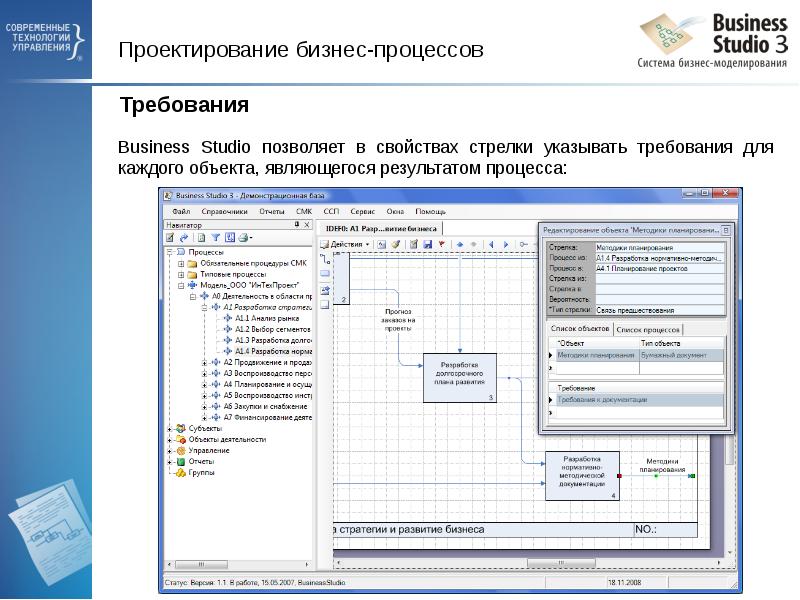
Task: Open the Помощь menu
Action: [x=431, y=211]
